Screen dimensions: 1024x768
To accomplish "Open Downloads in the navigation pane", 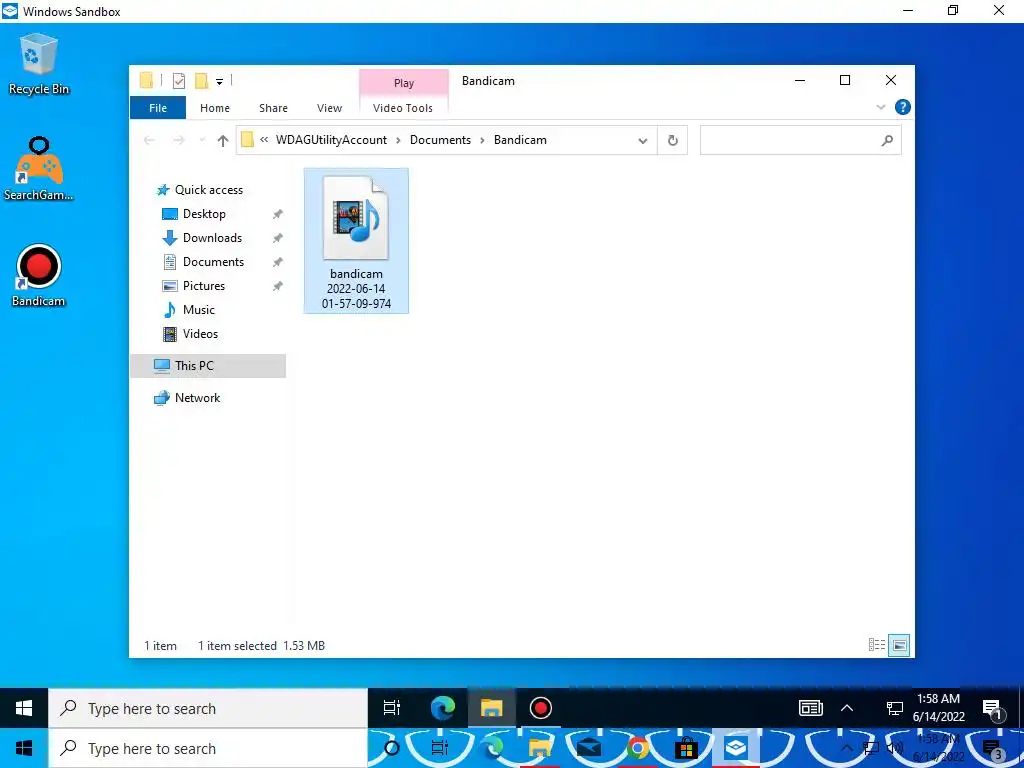I will point(212,238).
